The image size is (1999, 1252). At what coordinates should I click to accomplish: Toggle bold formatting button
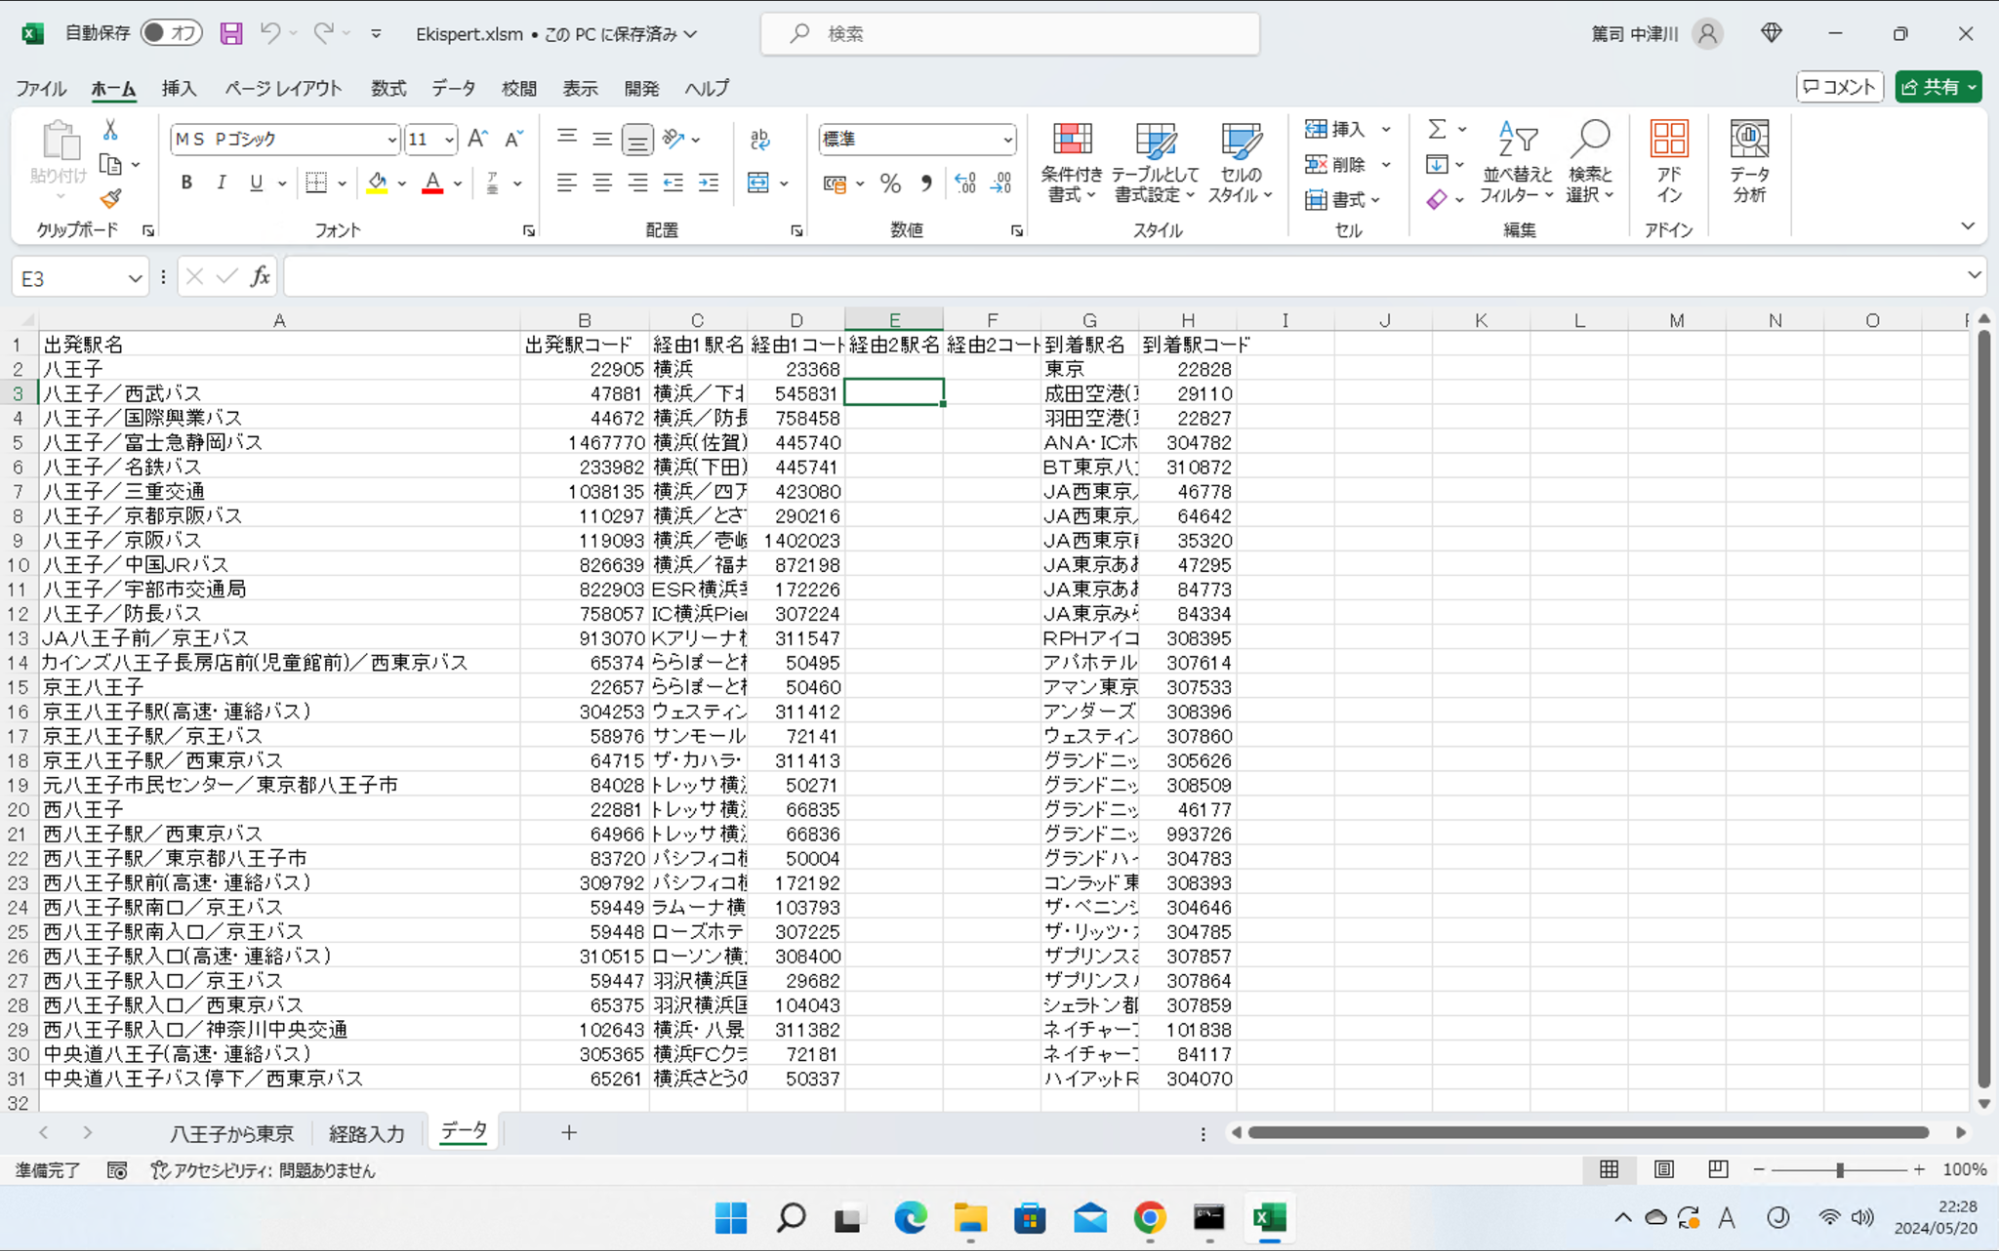tap(186, 183)
